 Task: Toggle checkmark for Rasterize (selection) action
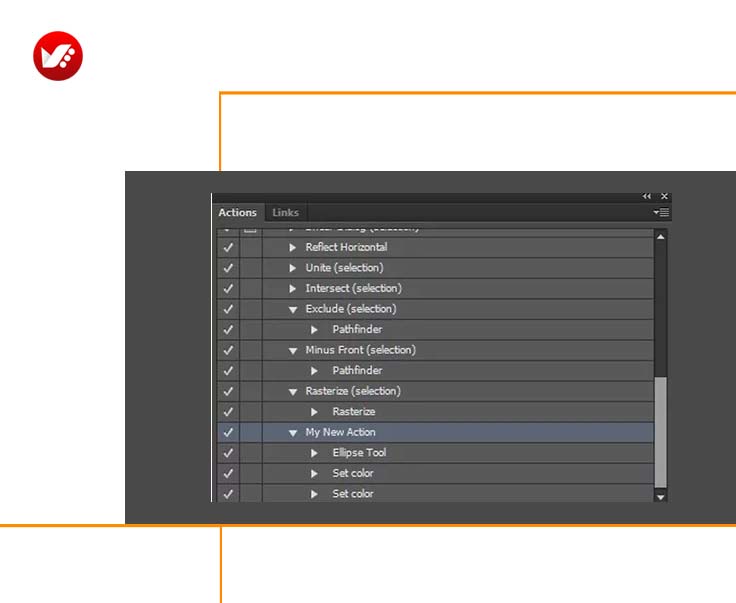click(x=228, y=391)
